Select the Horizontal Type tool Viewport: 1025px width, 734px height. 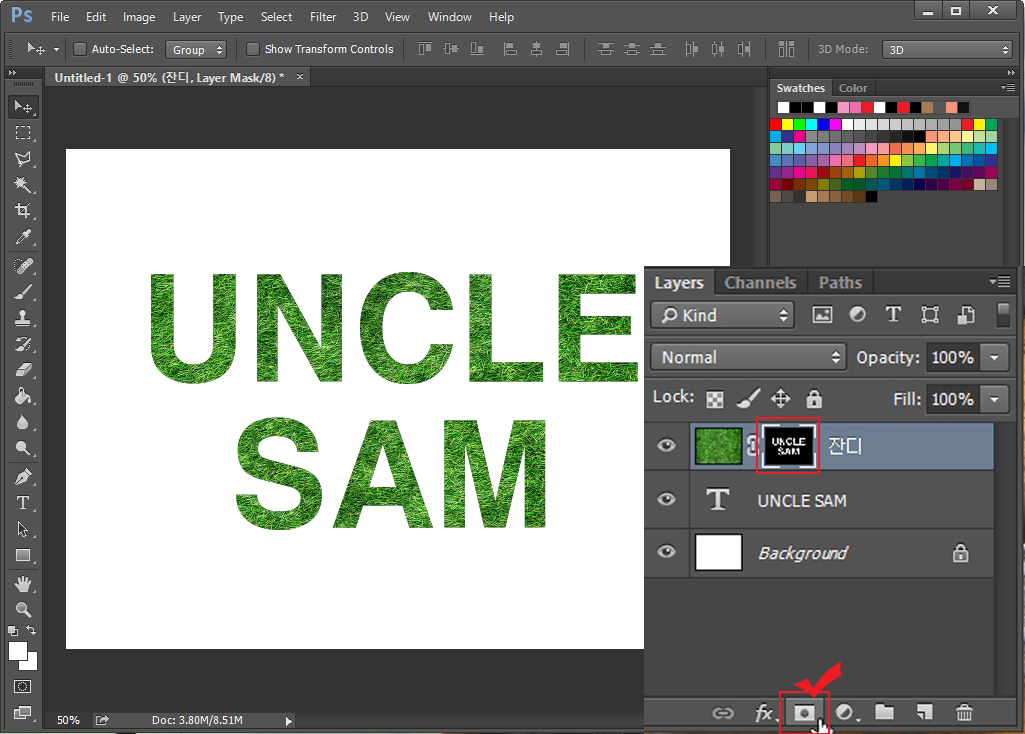23,503
